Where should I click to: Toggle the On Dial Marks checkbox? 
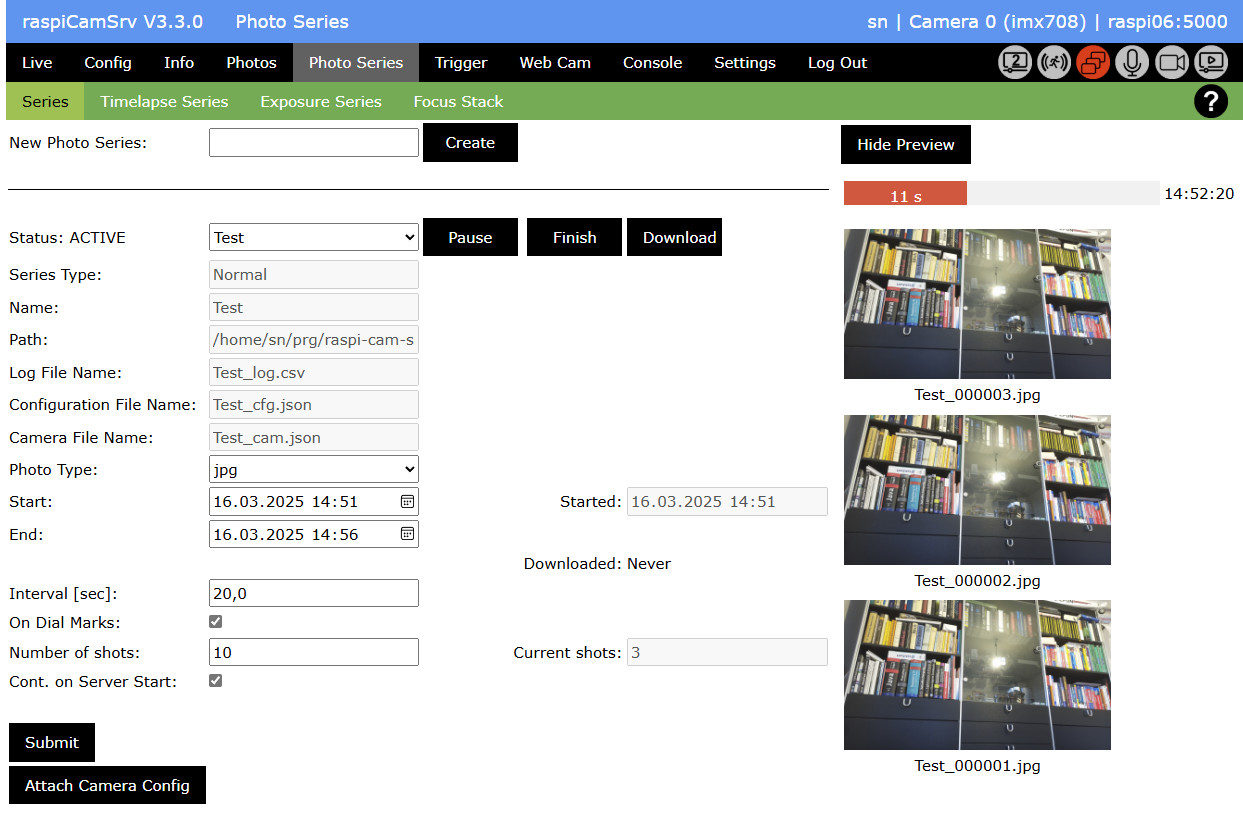pos(215,621)
